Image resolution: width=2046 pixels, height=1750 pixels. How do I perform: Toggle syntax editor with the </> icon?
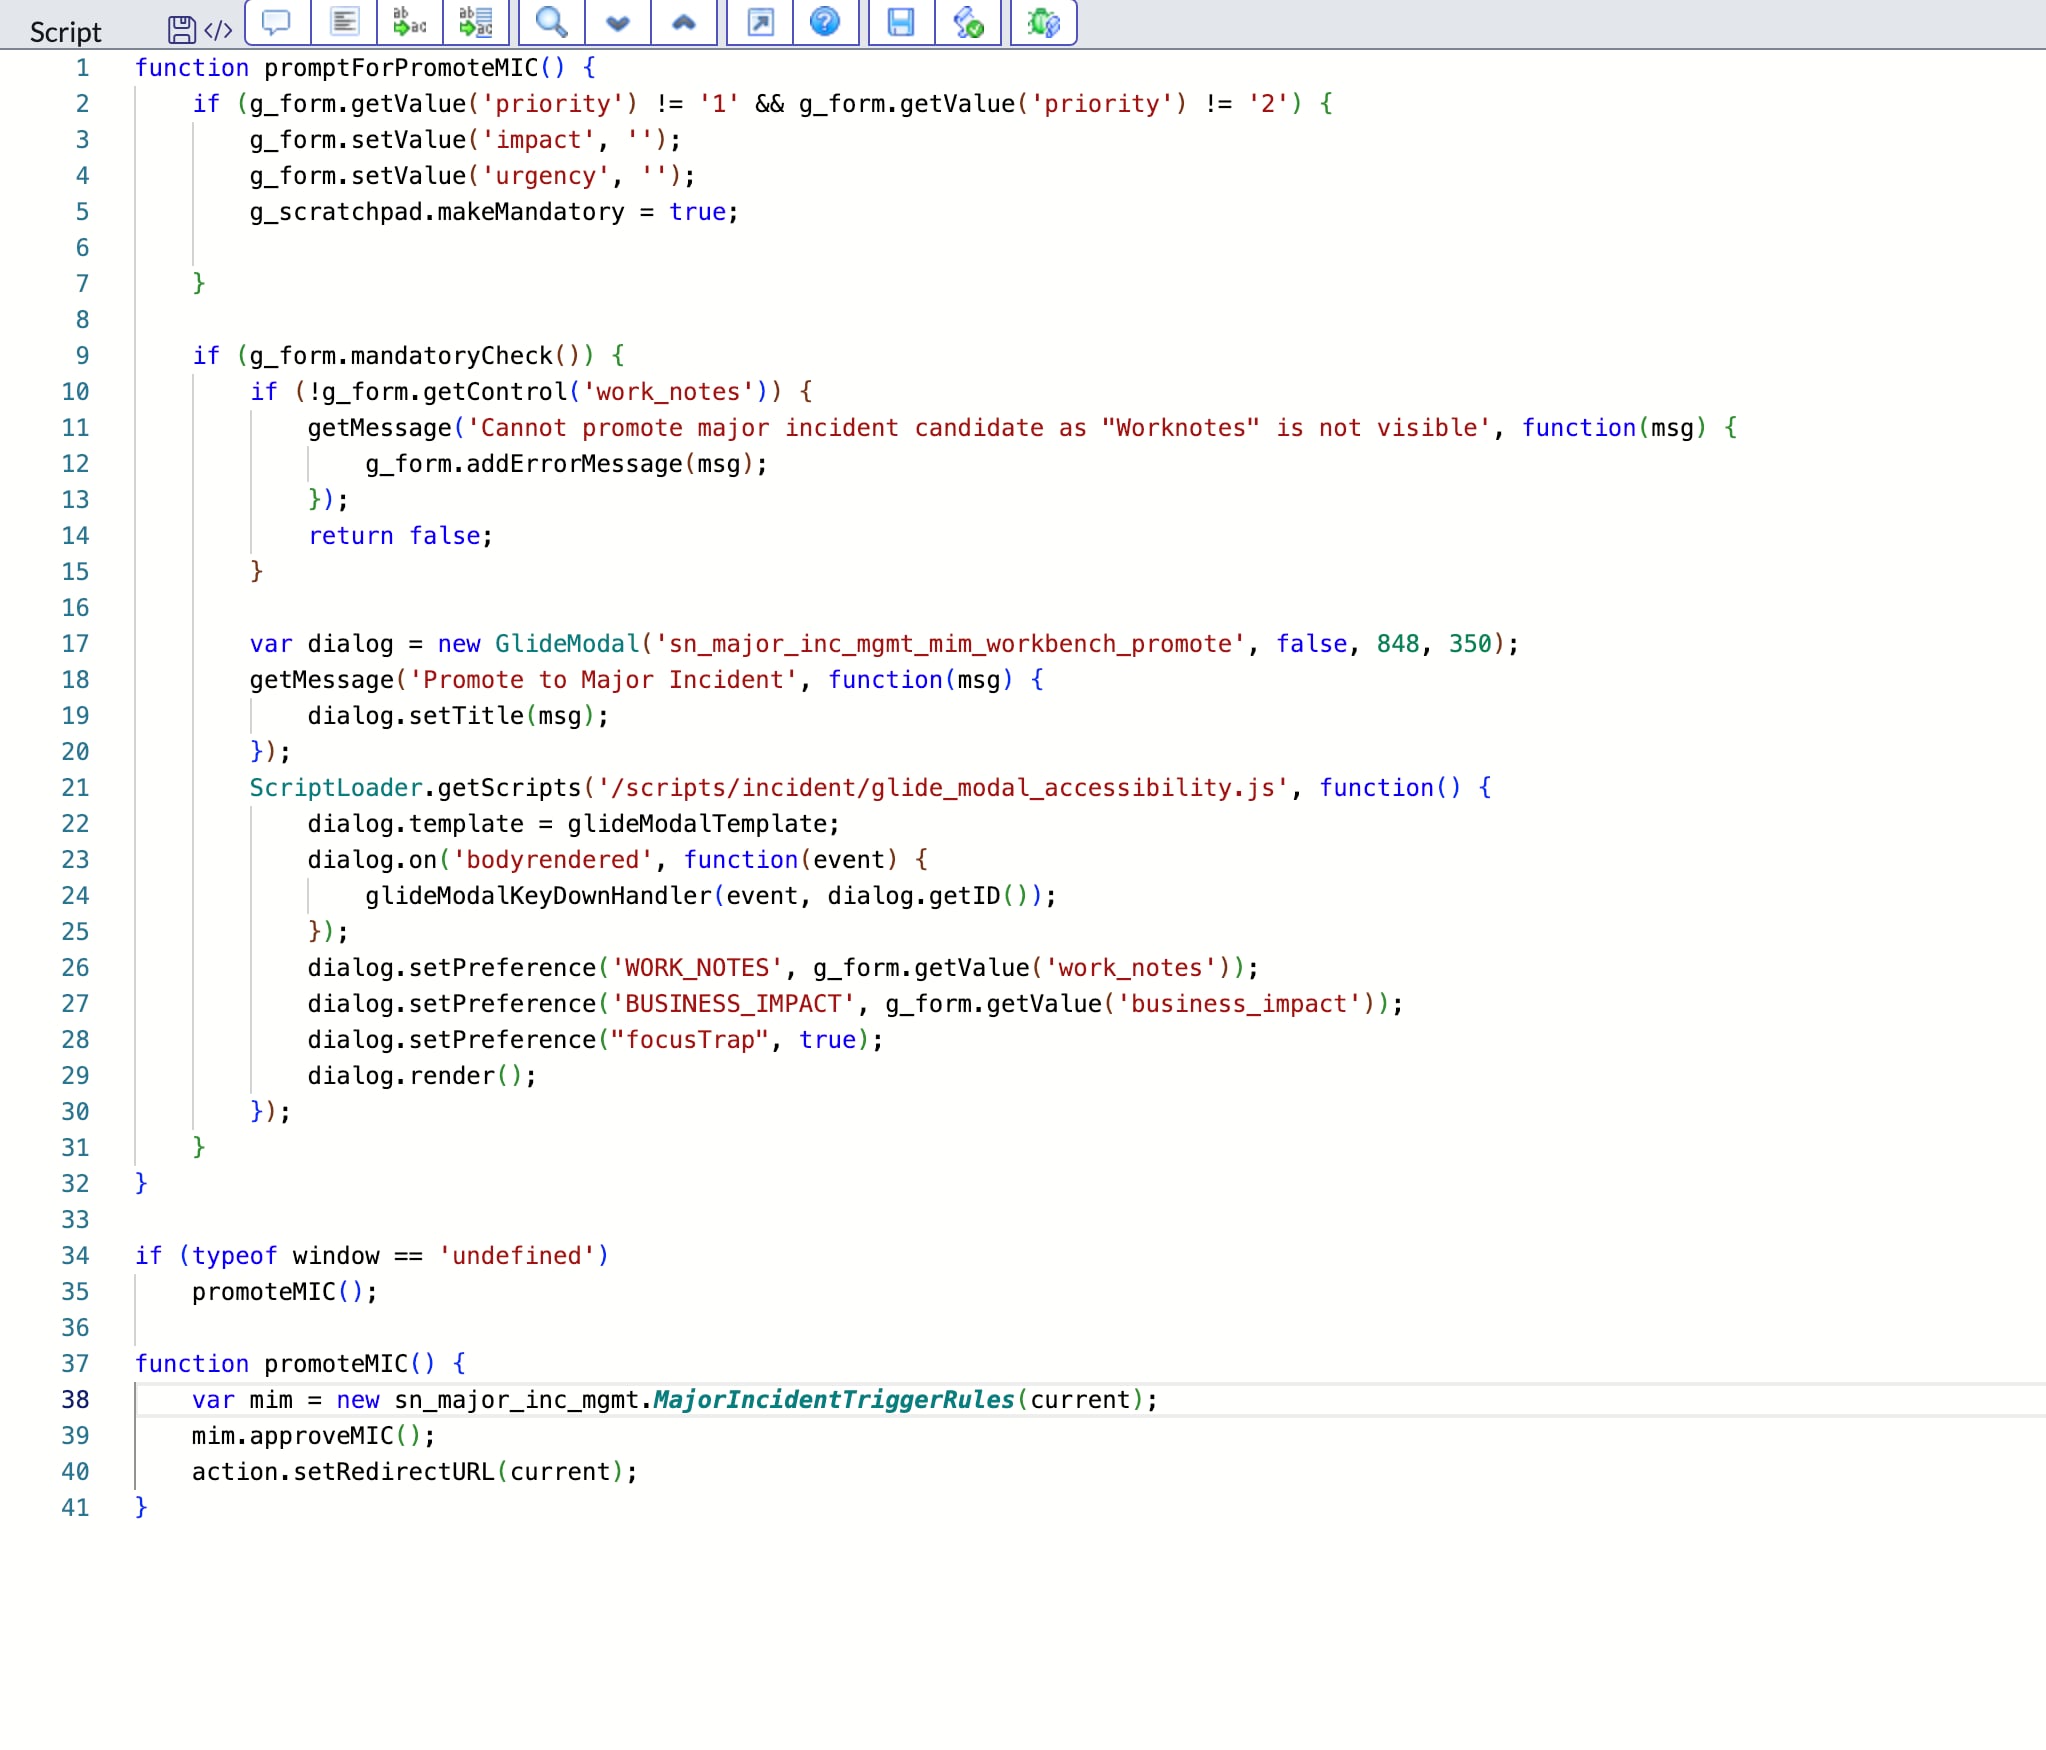pos(218,30)
